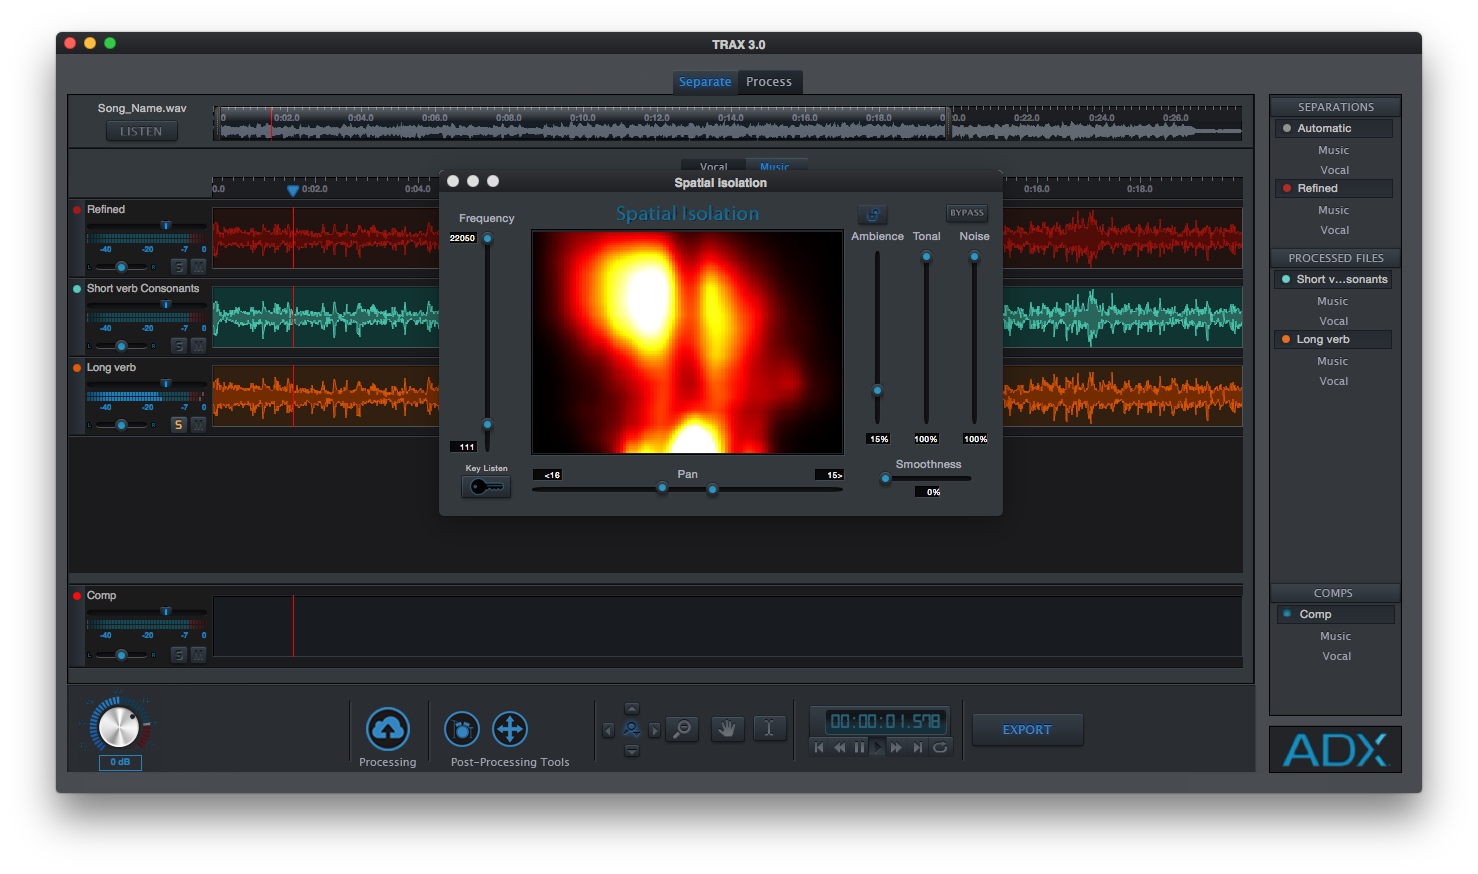Switch to the Process tab

[769, 82]
